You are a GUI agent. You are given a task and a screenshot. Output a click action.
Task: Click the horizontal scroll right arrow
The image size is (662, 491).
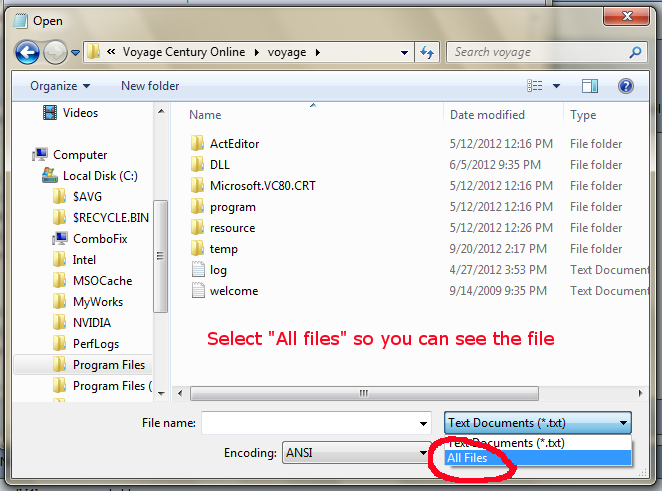click(x=640, y=393)
